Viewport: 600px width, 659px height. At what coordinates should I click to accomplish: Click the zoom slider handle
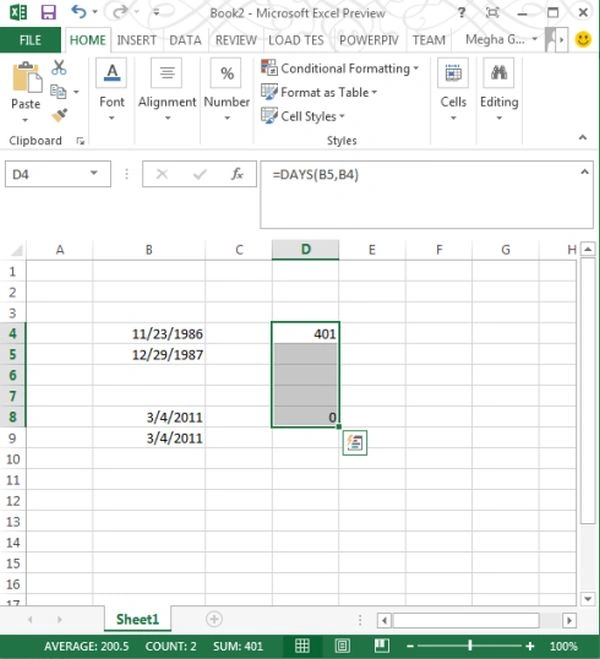click(x=470, y=646)
